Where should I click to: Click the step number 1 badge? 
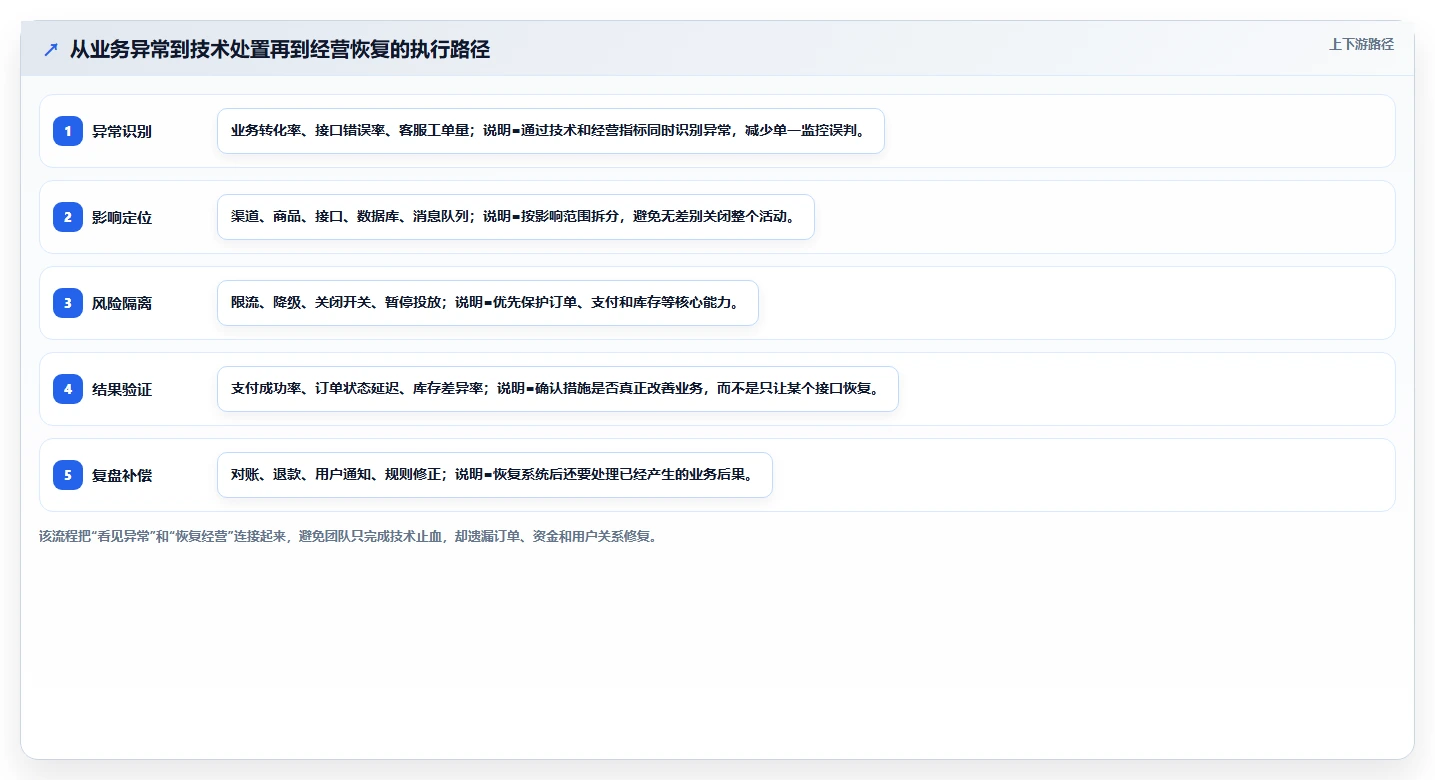[x=68, y=131]
